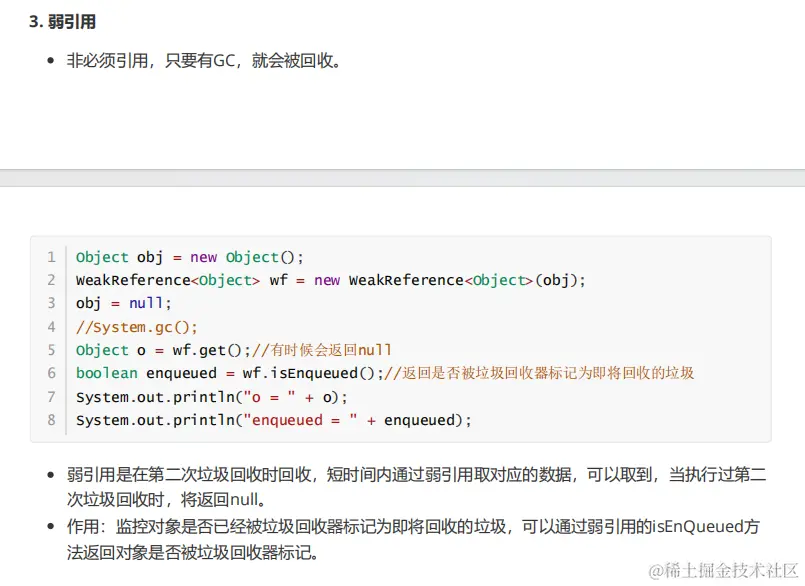805x586 pixels.
Task: Click the bullet text "非必须引用，只要有GC，就会被回收。"
Action: (204, 61)
